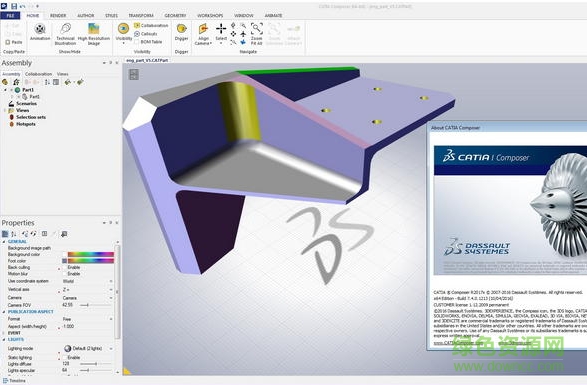587x385 pixels.
Task: Click the Assembly toolbar sort icon
Action: coord(48,82)
